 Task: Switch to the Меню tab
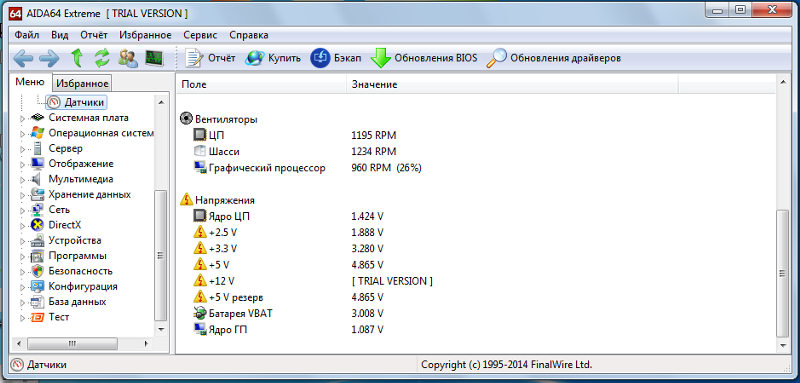click(x=30, y=82)
